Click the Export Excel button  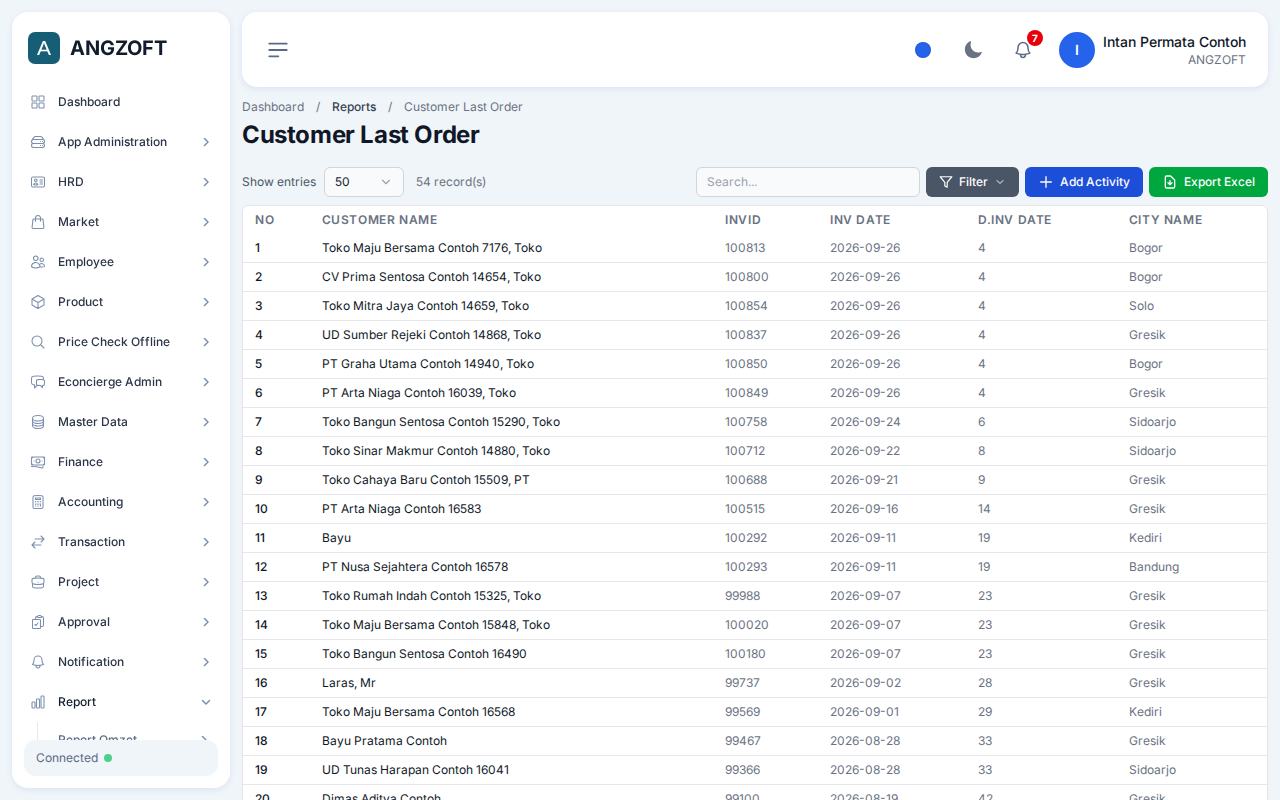pos(1208,182)
